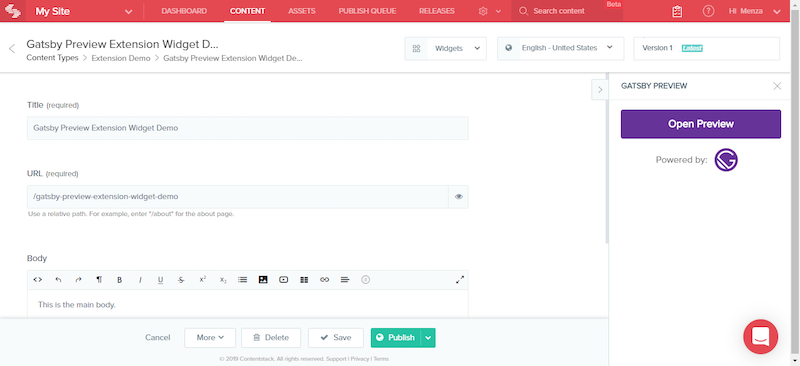Screen dimensions: 800x366
Task: Insert an image in Body
Action: point(263,280)
